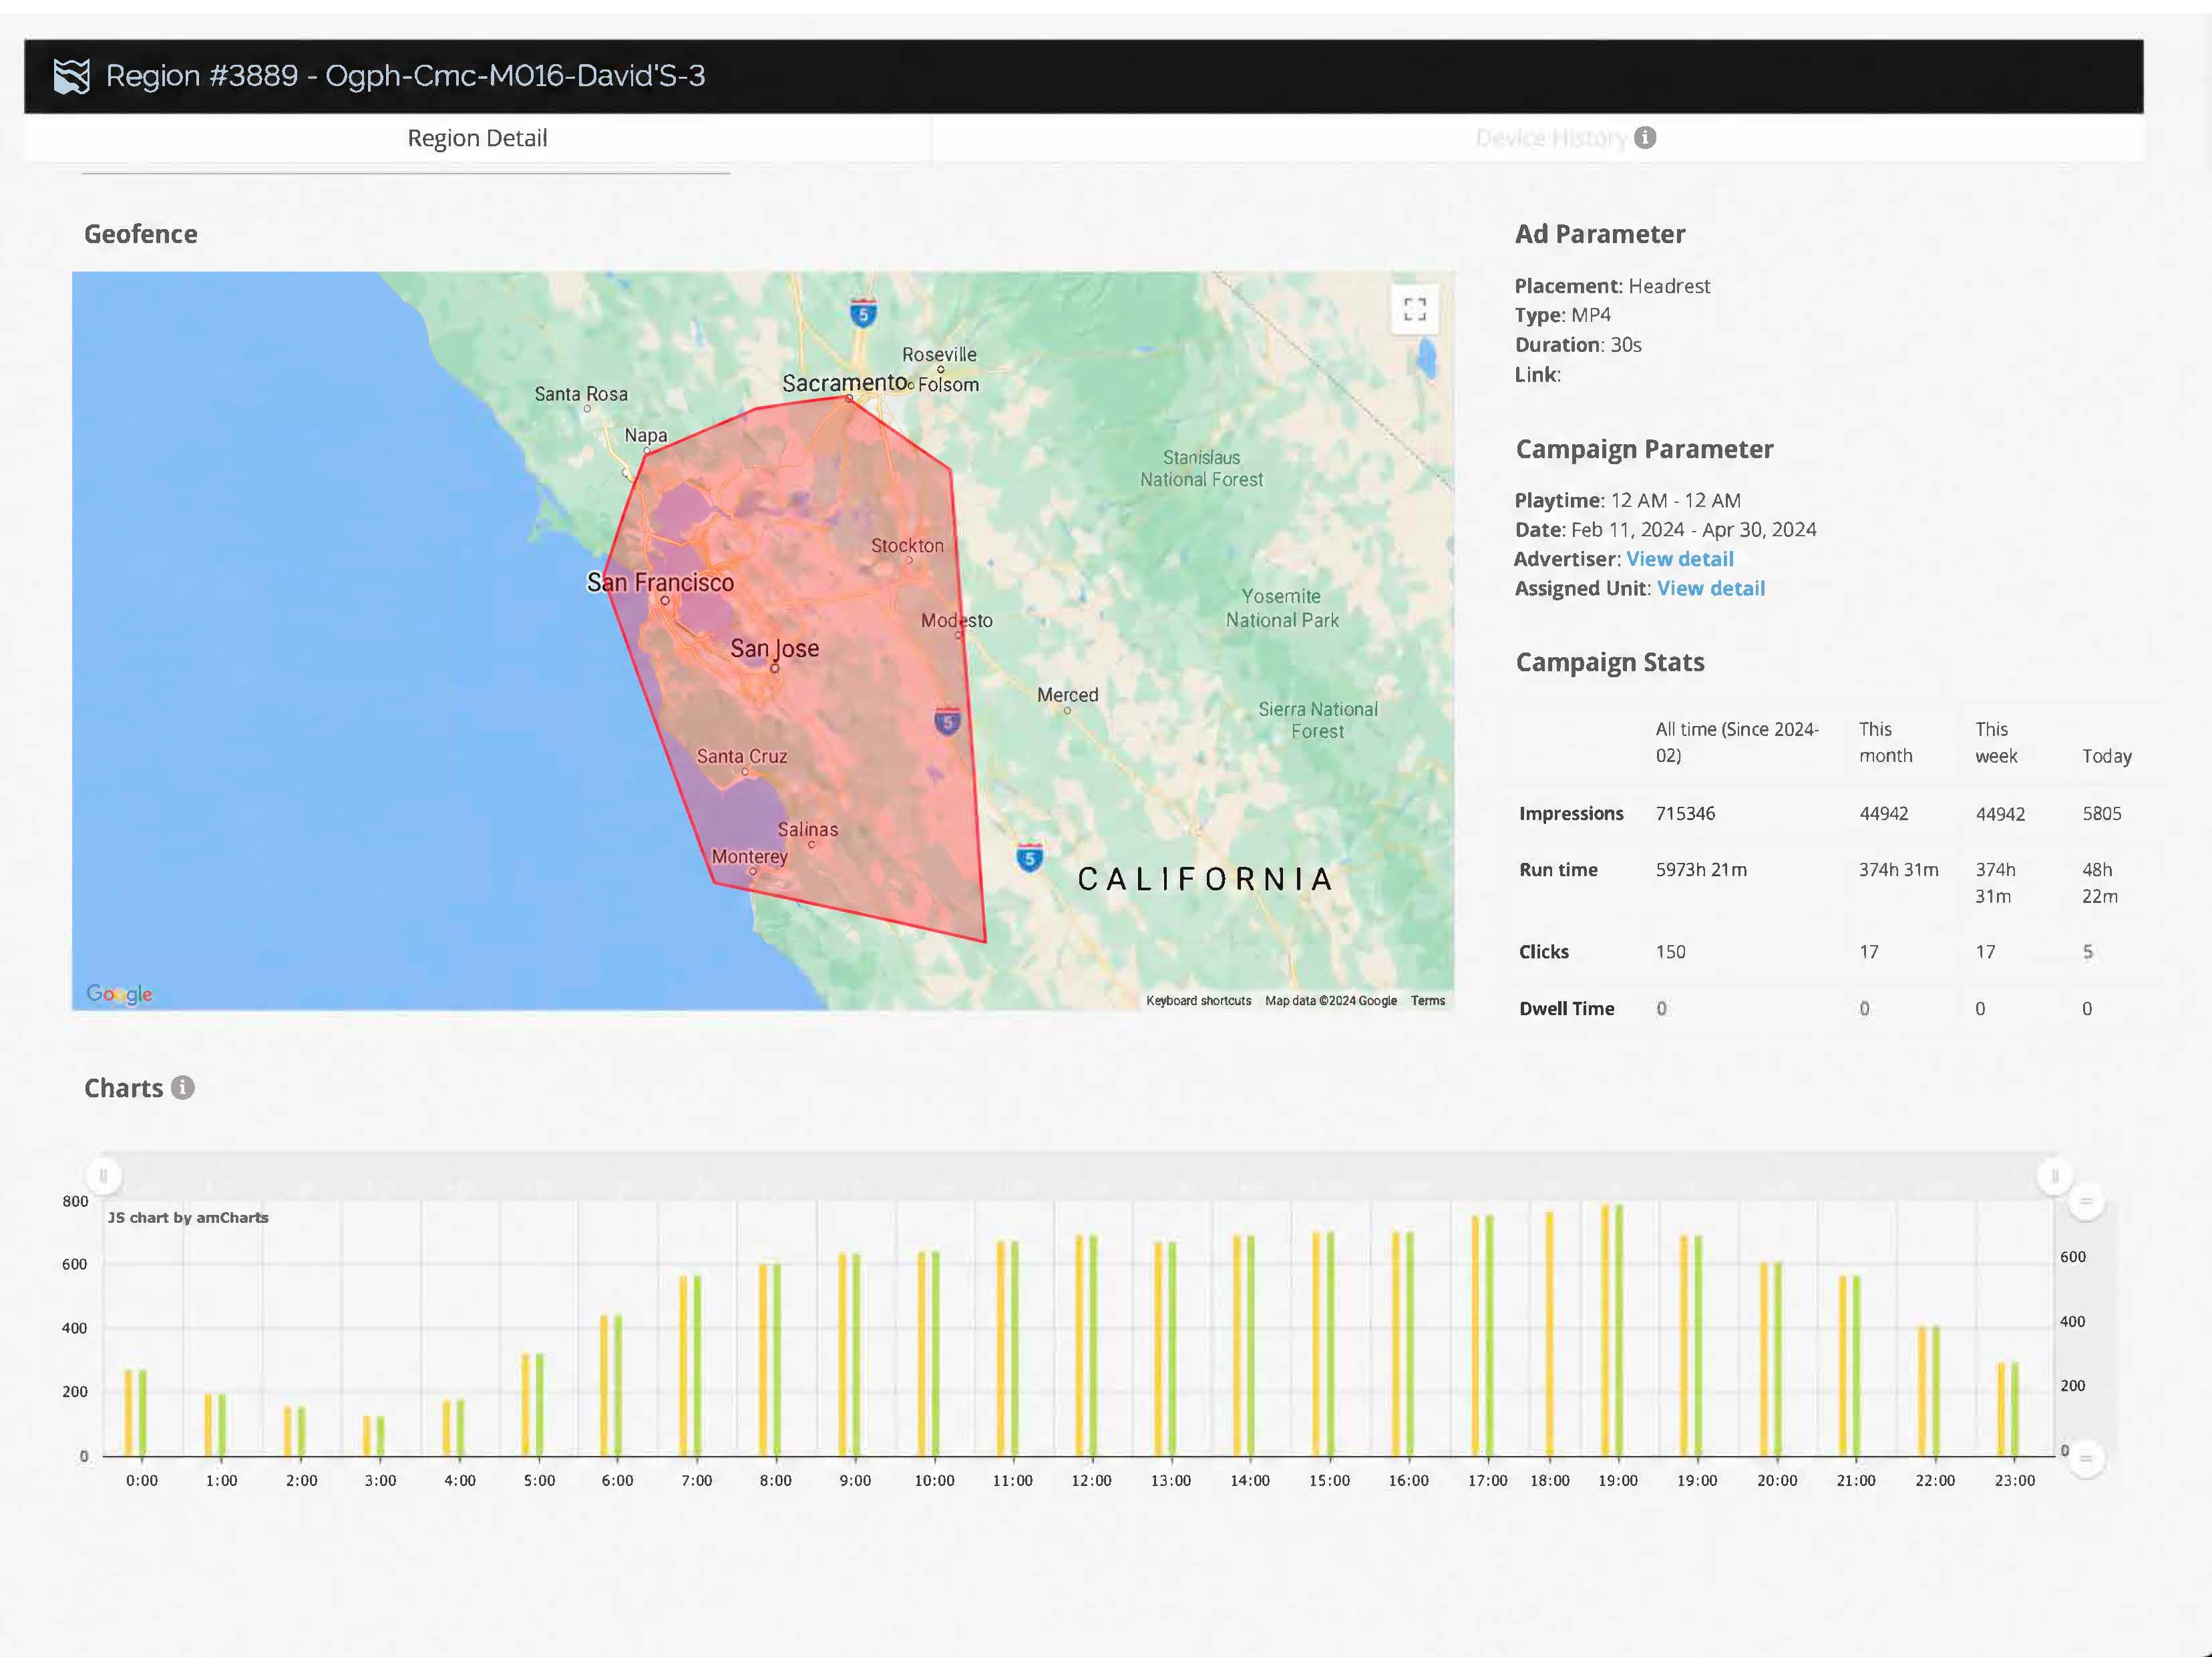Click the Monterey label on map
Screen dimensions: 2212x1657
pos(749,857)
